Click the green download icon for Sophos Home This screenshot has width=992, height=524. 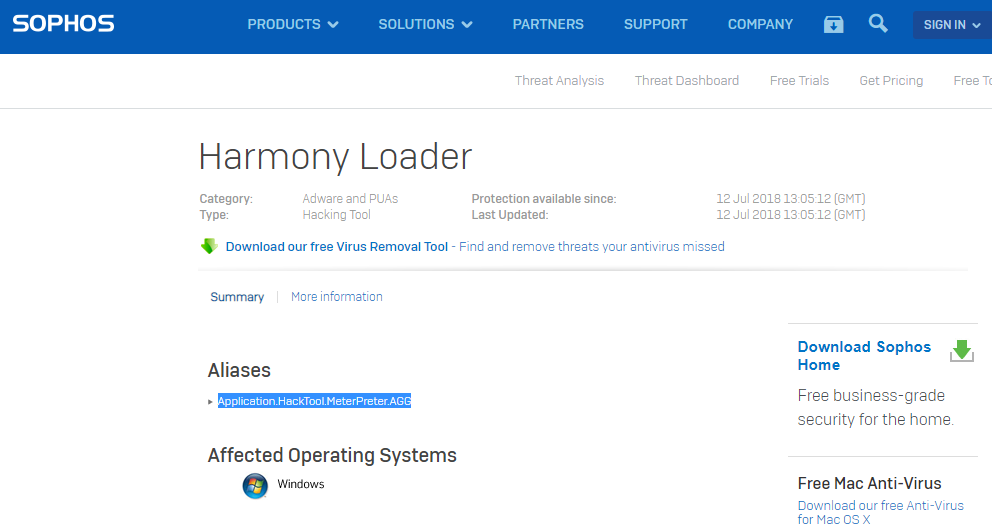click(x=962, y=351)
